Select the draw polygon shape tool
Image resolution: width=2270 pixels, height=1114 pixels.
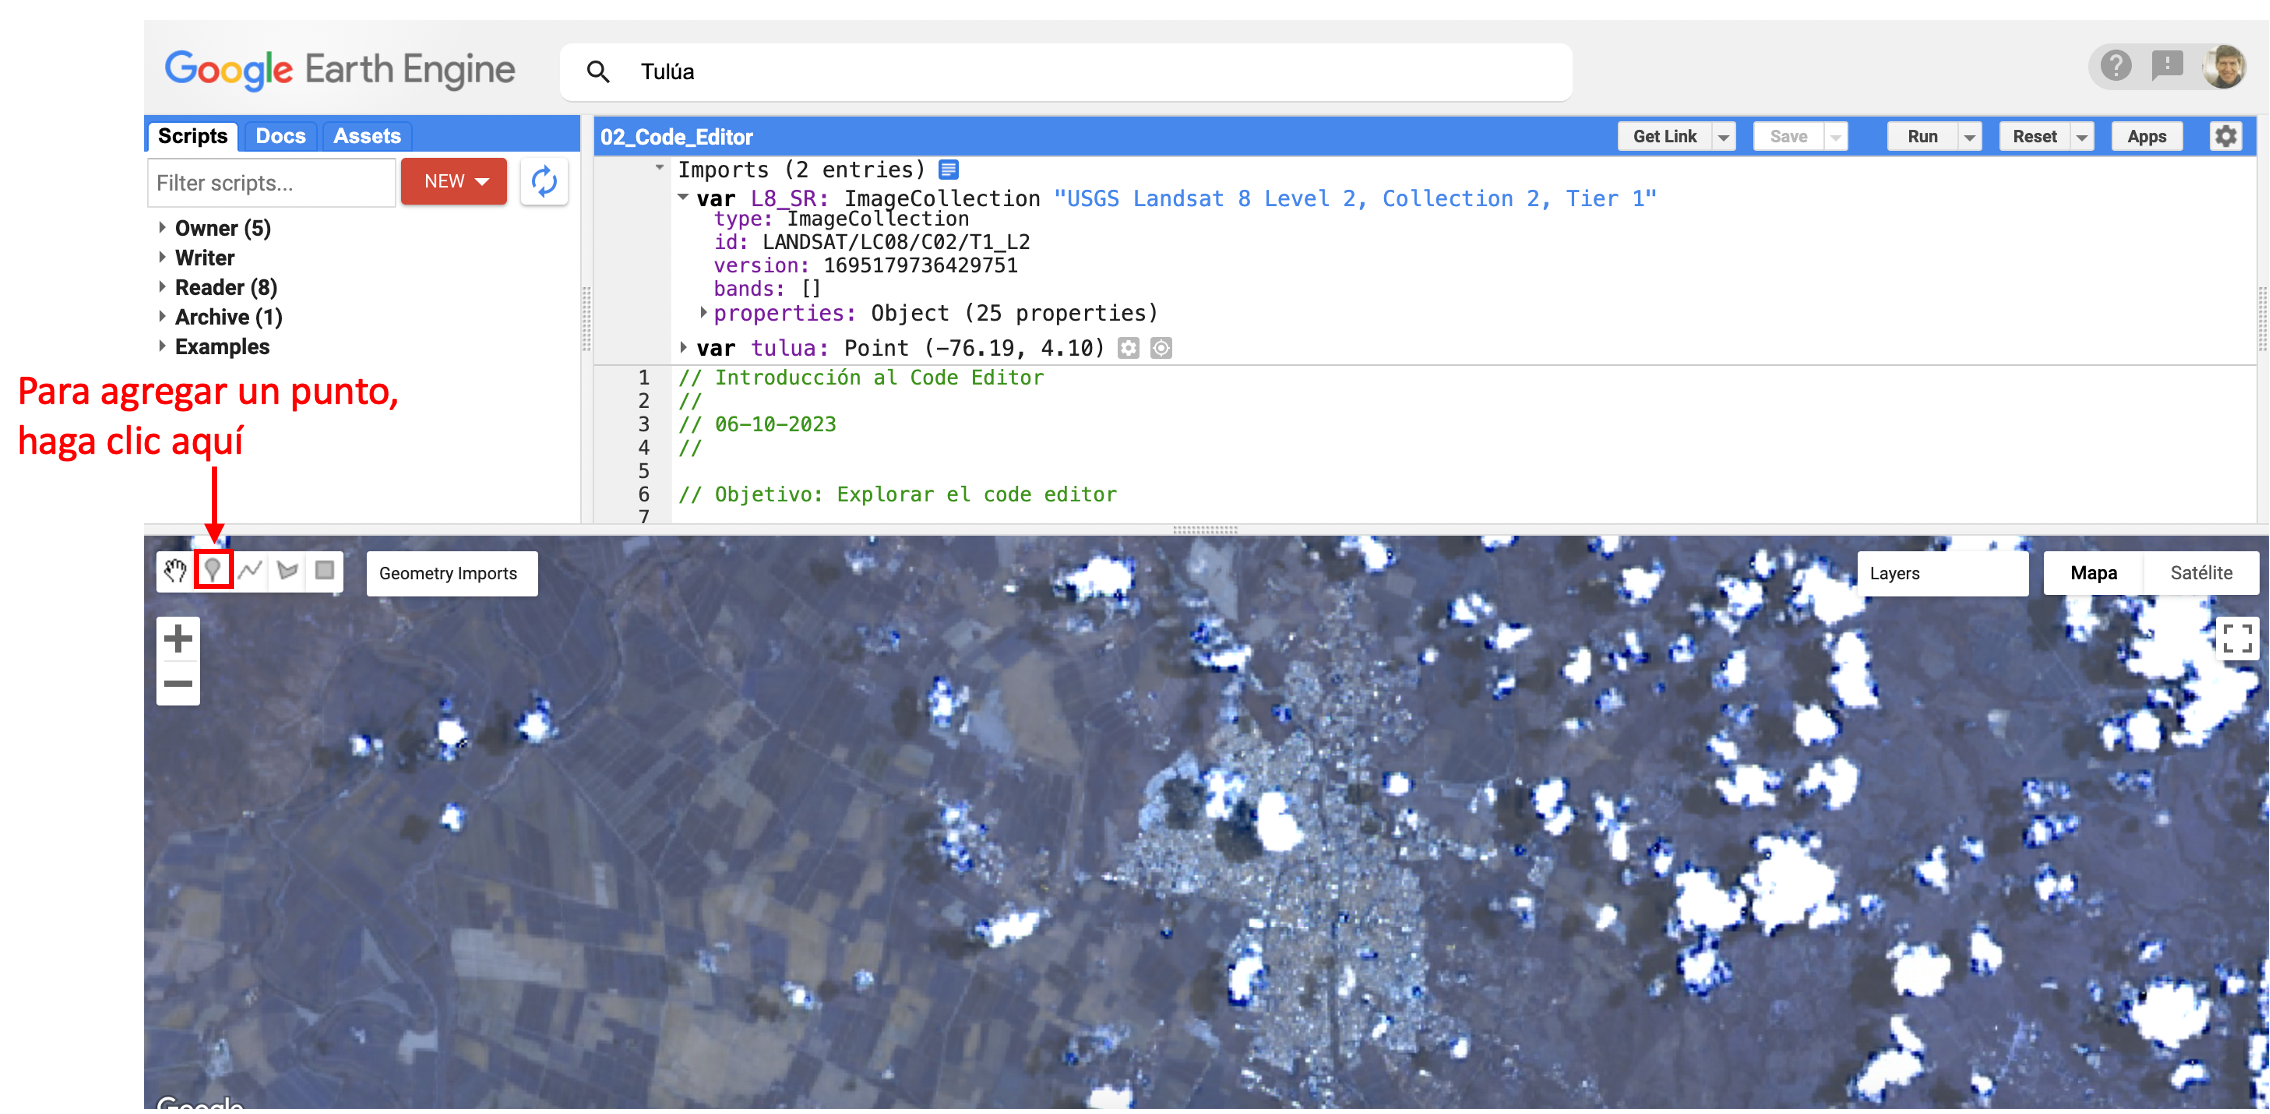pos(288,571)
